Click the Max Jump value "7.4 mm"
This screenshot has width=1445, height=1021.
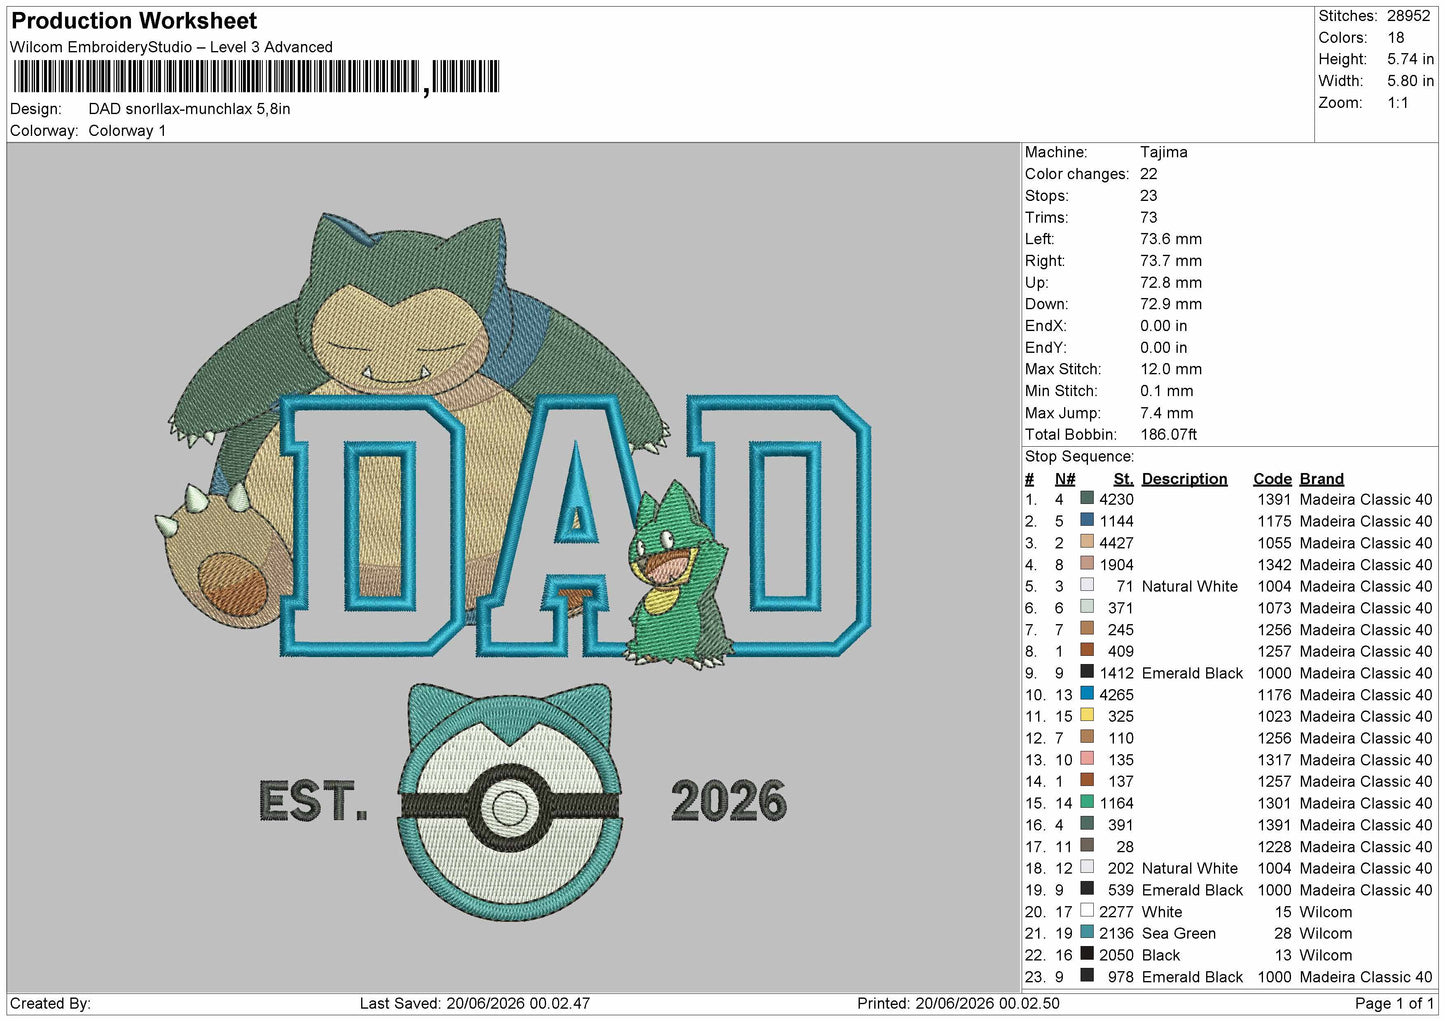tap(1167, 413)
